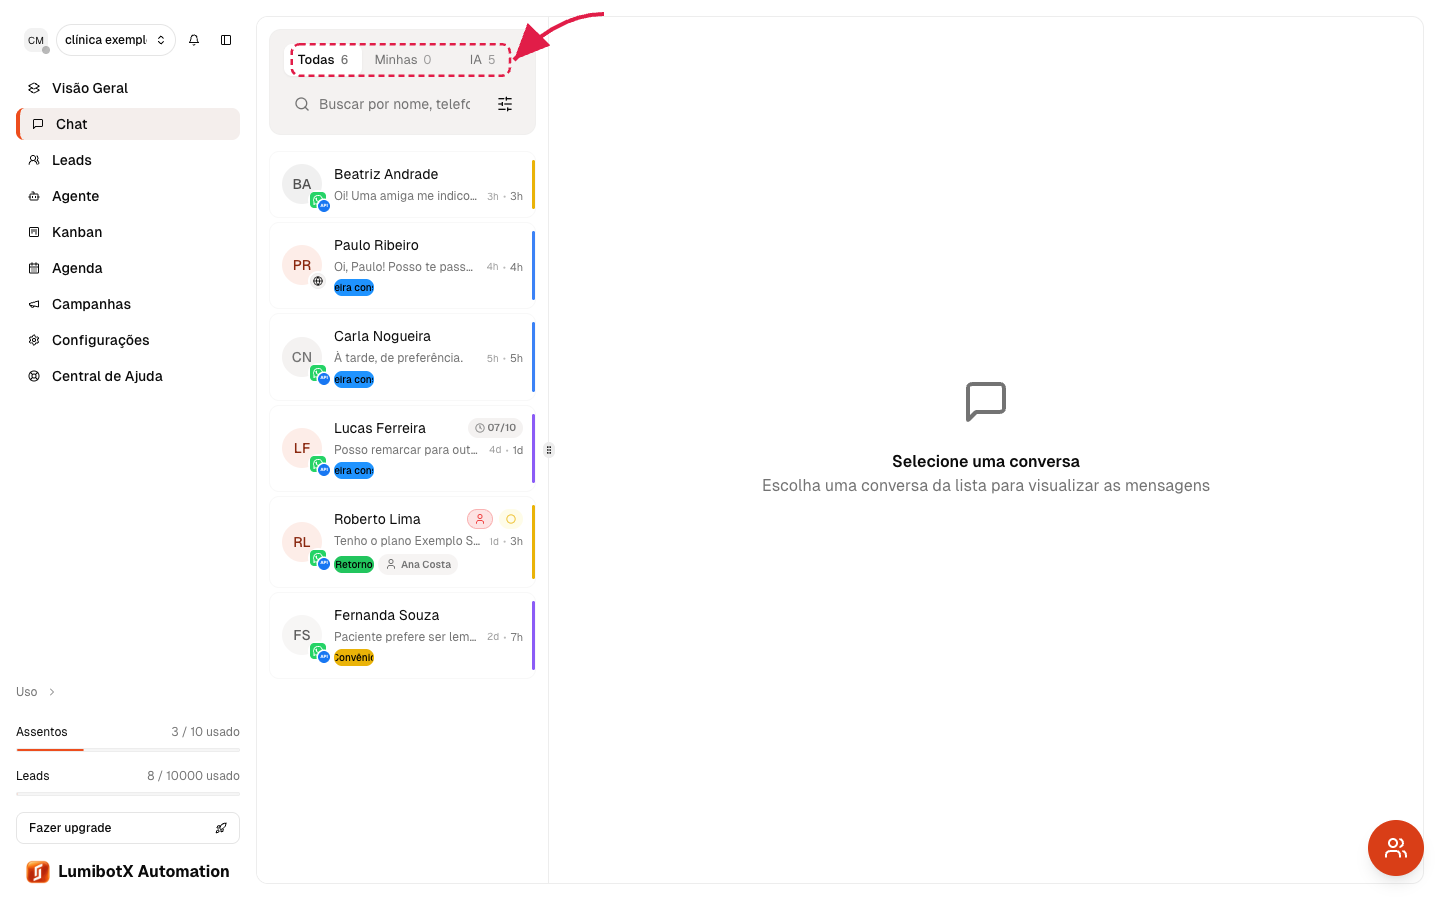Open Lucas Ferreira's conversation

pos(402,449)
